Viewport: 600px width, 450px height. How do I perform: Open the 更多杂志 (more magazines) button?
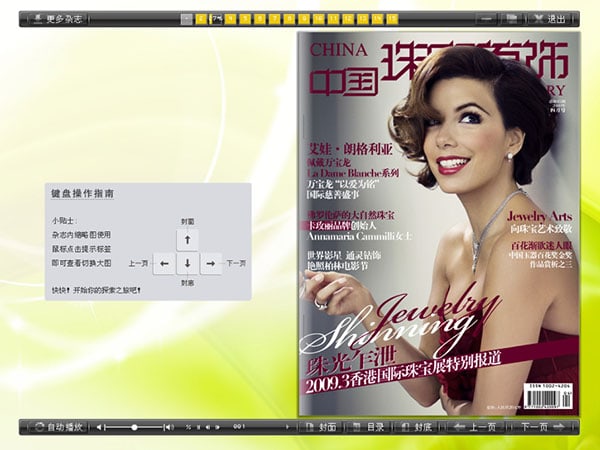pos(58,19)
